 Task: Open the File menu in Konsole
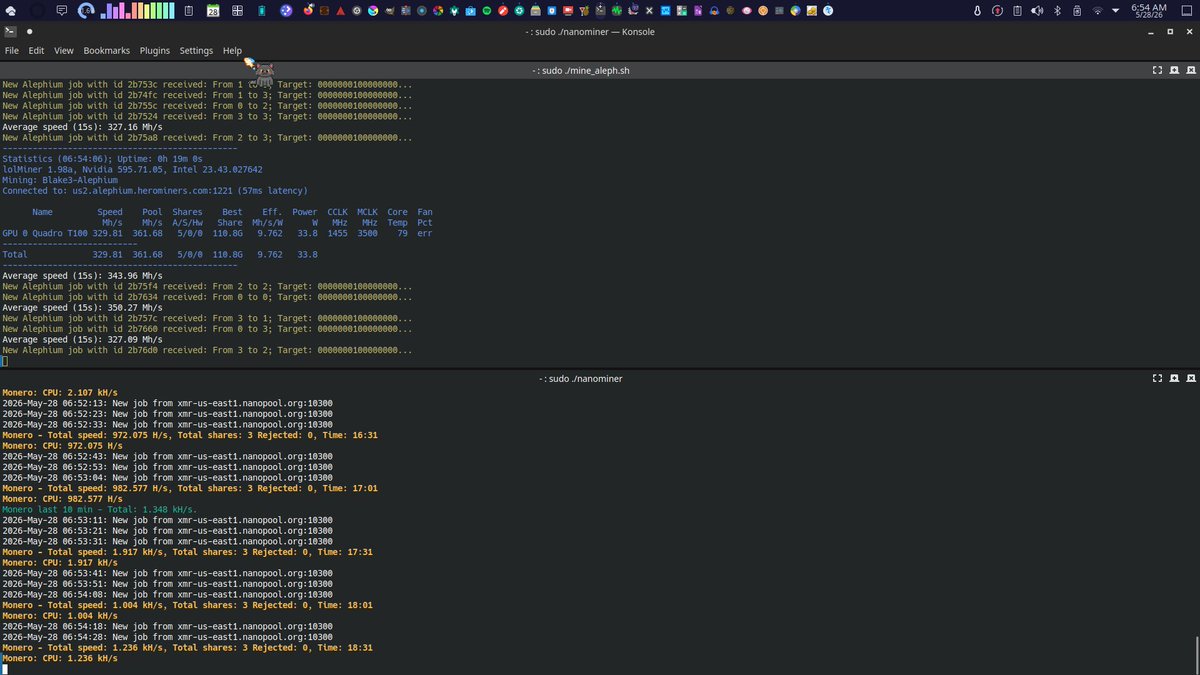[11, 50]
